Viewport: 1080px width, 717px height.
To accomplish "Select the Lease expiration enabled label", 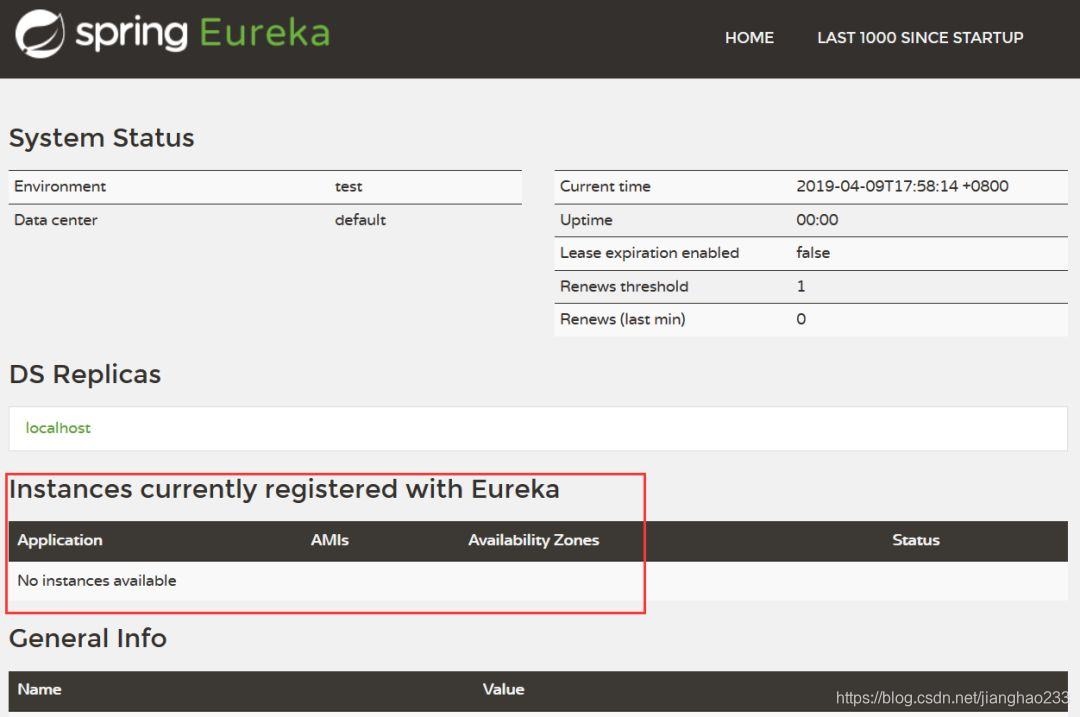I will [x=650, y=253].
